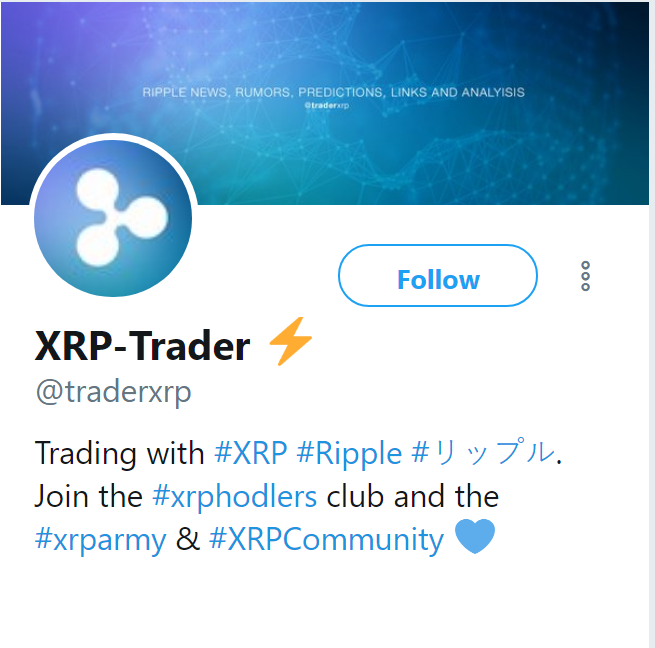Click the Follow button

438,275
